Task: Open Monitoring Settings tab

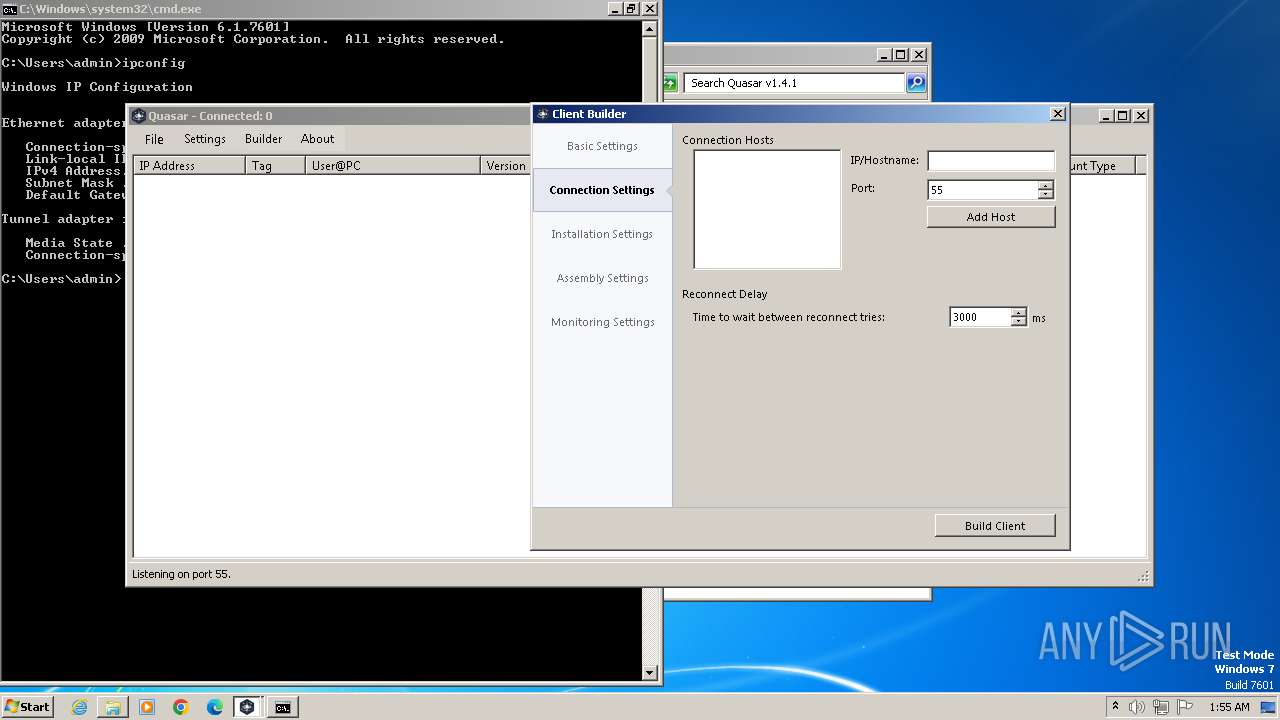Action: 602,322
